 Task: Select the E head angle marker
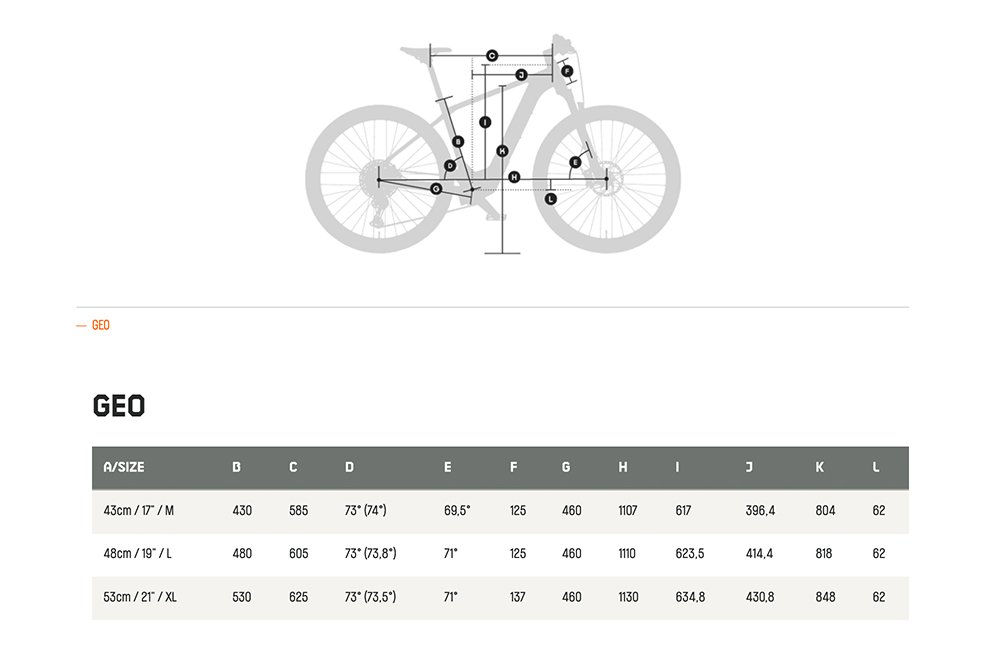coord(575,163)
